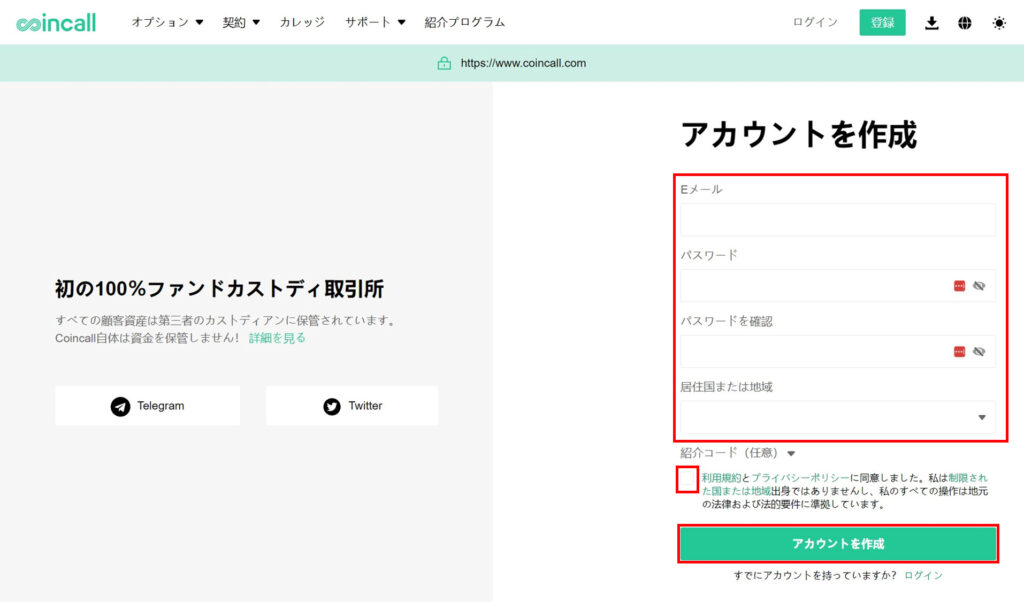
Task: Show password in the パスワードを確認 field
Action: 979,352
